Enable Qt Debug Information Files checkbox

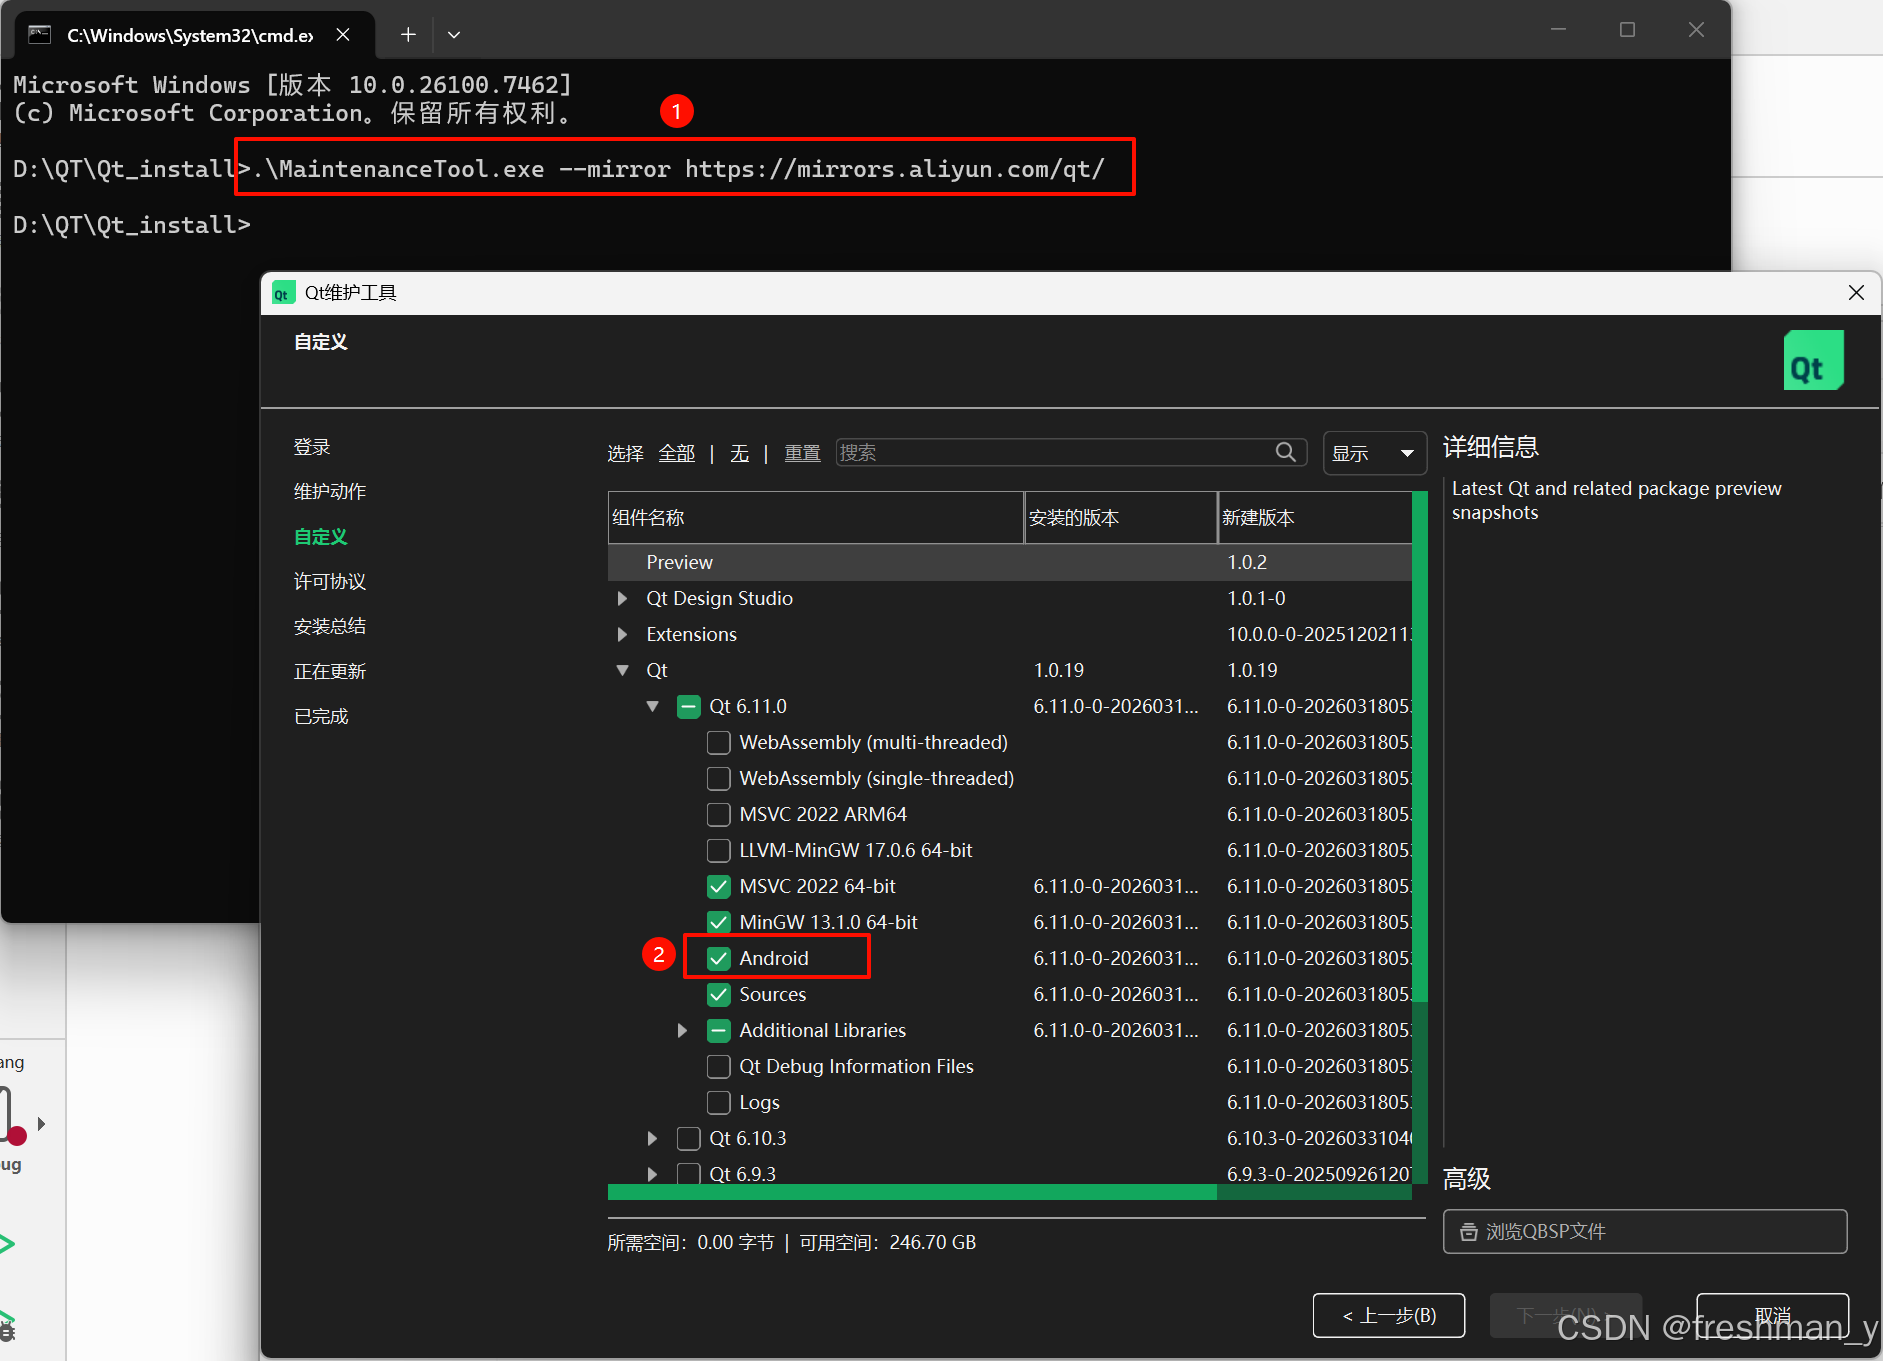[x=719, y=1066]
